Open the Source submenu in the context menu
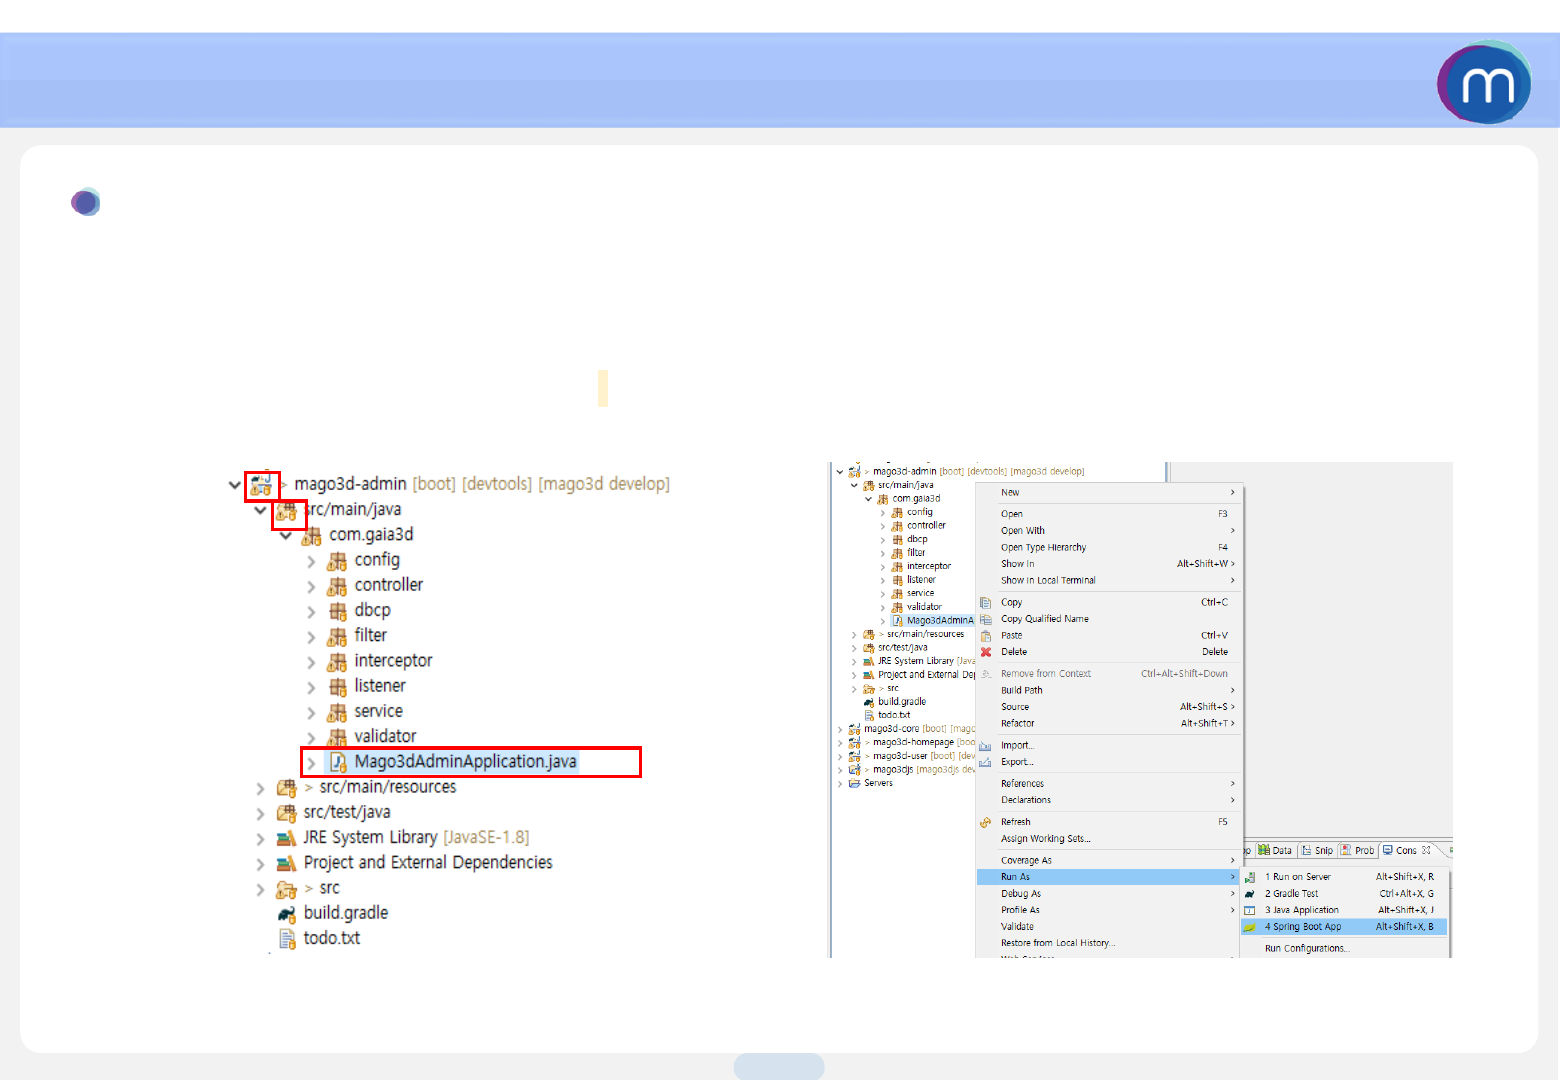Viewport: 1560px width, 1080px height. coord(1109,707)
